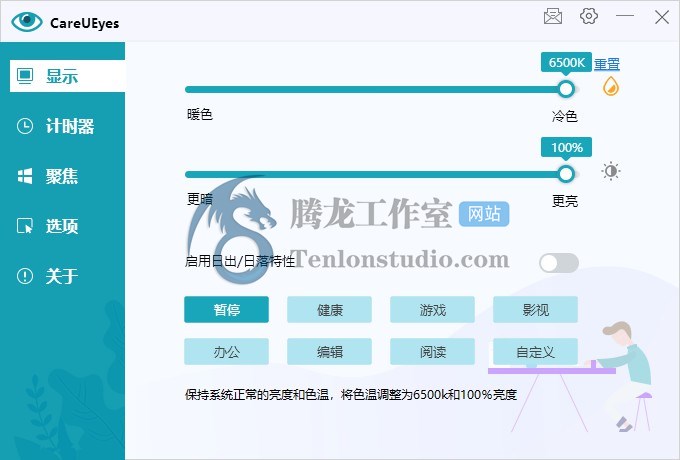The height and width of the screenshot is (460, 680).
Task: Click the CareUEyes title text
Action: [x=85, y=23]
